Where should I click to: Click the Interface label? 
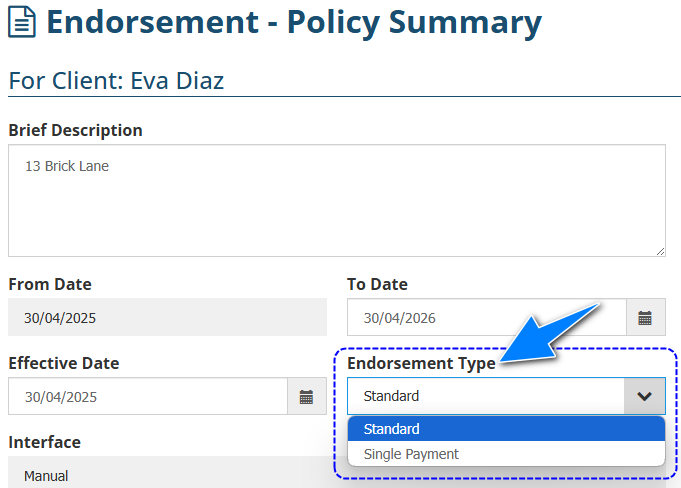click(x=44, y=442)
